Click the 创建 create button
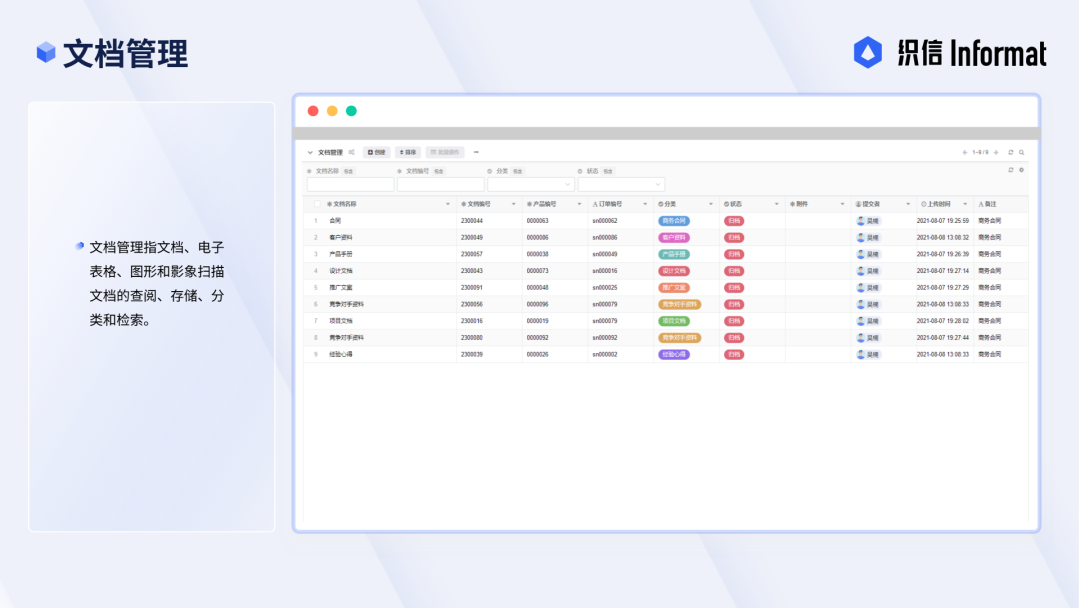The width and height of the screenshot is (1080, 608). point(377,152)
